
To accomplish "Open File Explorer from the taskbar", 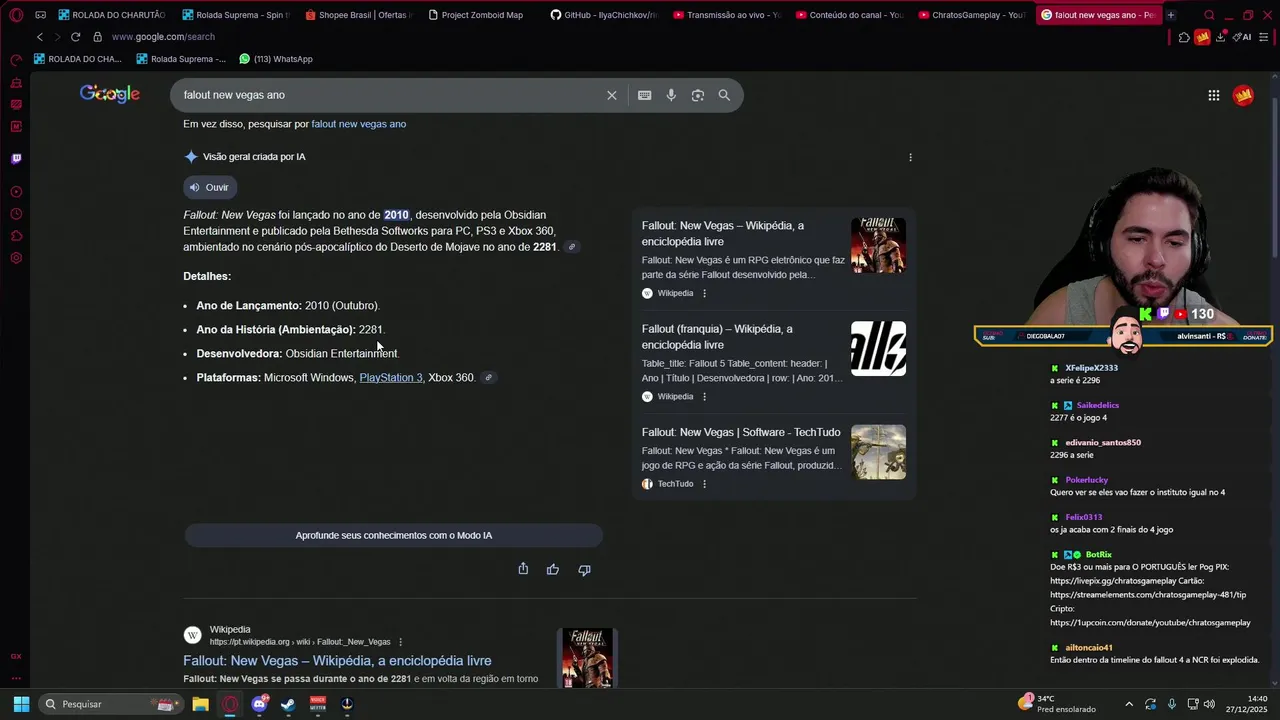I will pos(200,704).
